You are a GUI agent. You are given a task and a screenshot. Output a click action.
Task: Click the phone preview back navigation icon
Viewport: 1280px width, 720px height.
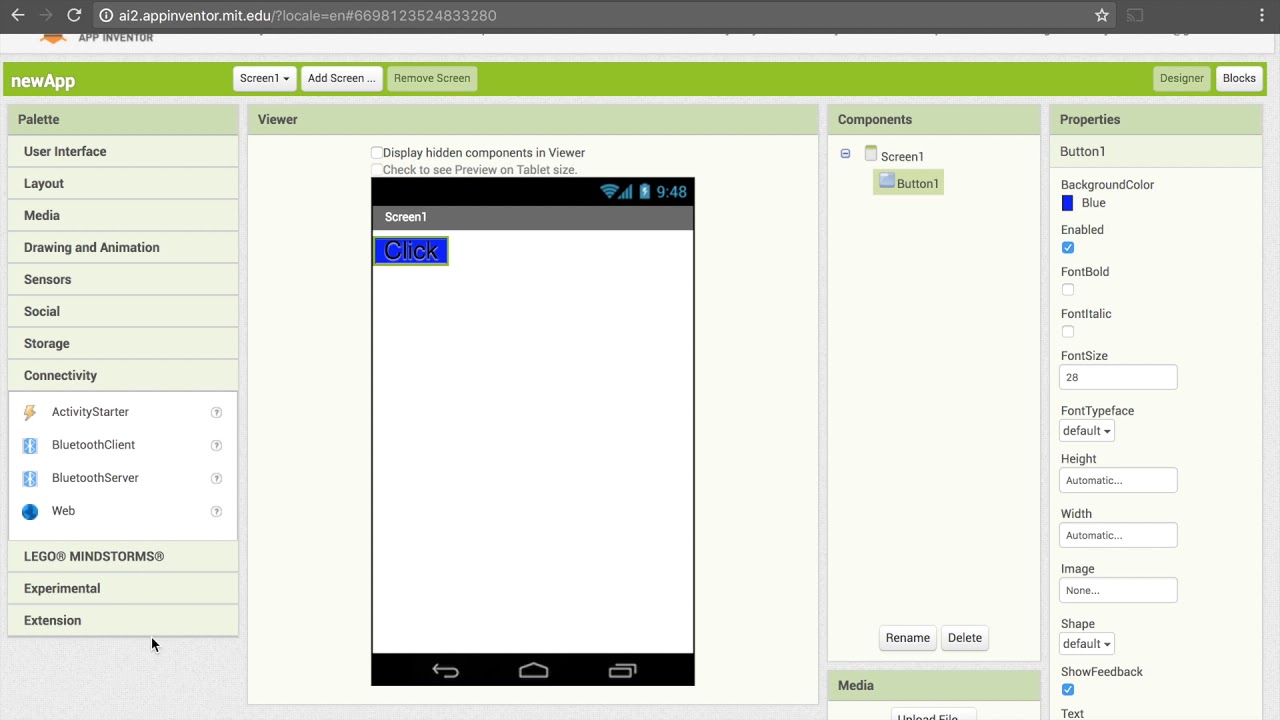445,670
